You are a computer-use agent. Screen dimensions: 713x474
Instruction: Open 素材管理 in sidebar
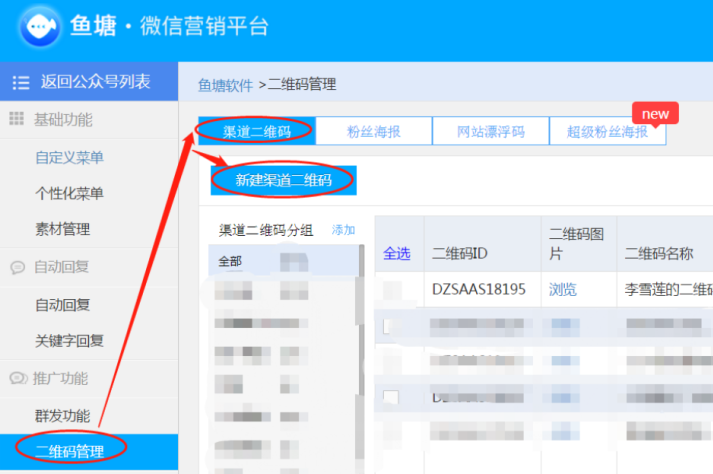(x=63, y=229)
